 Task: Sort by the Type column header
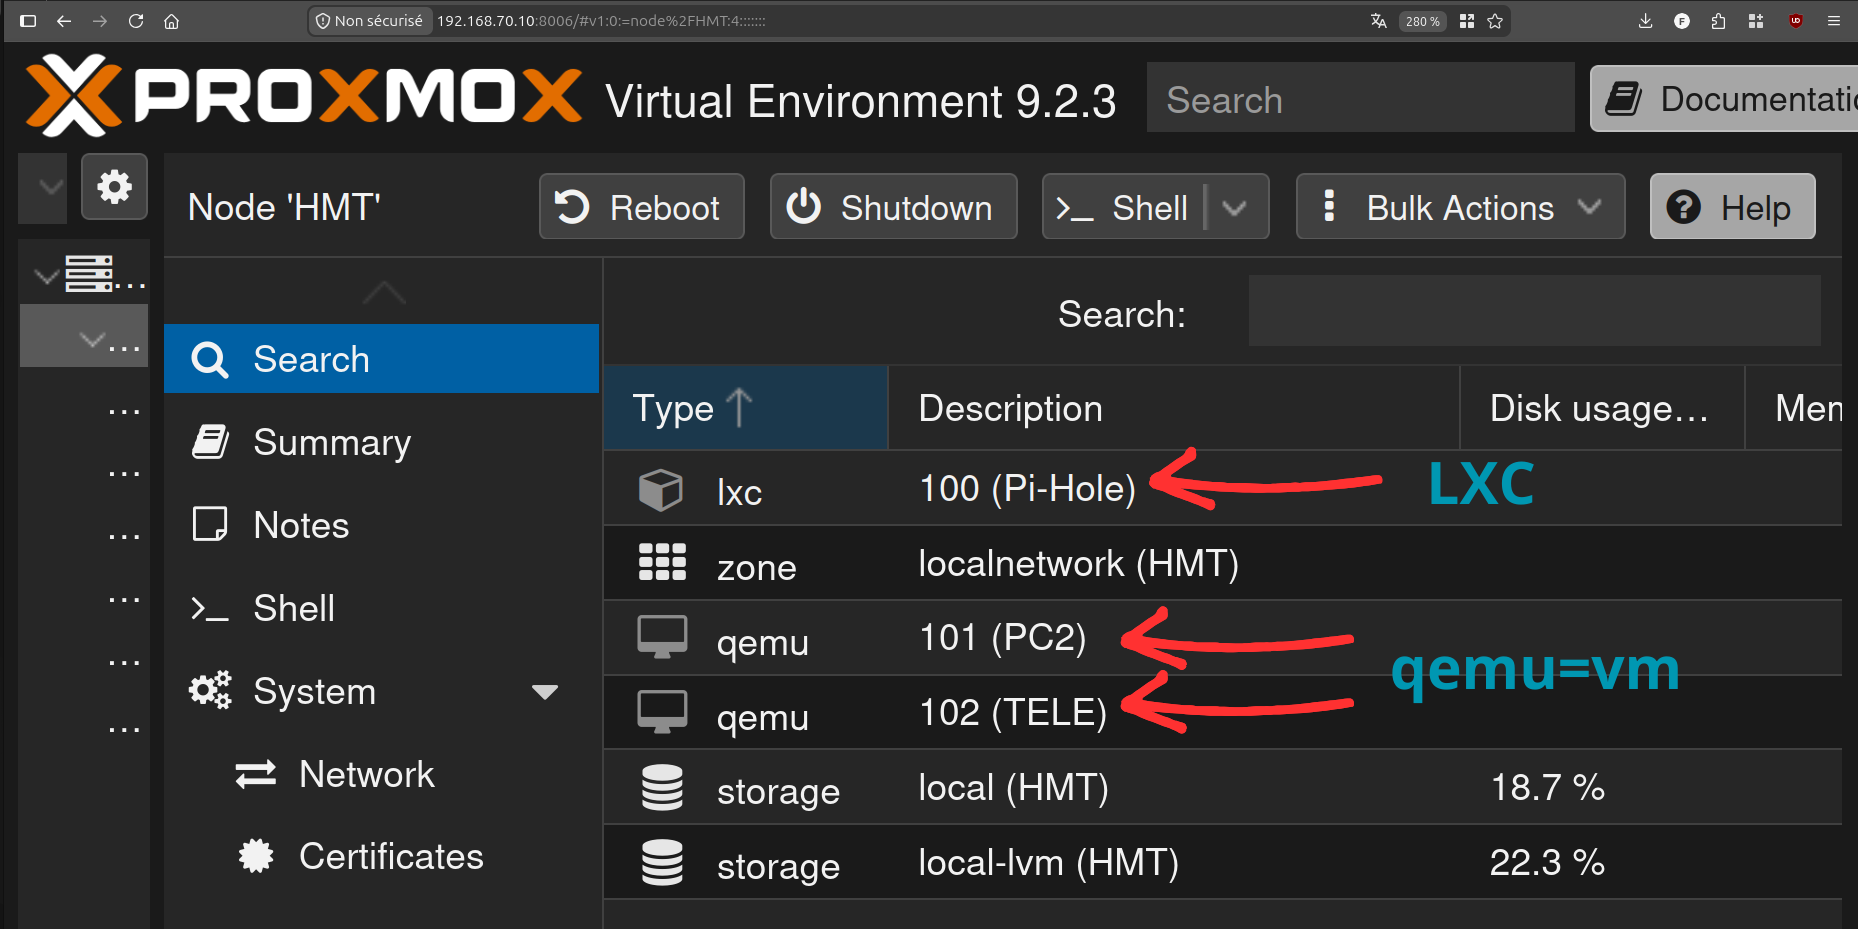(745, 408)
